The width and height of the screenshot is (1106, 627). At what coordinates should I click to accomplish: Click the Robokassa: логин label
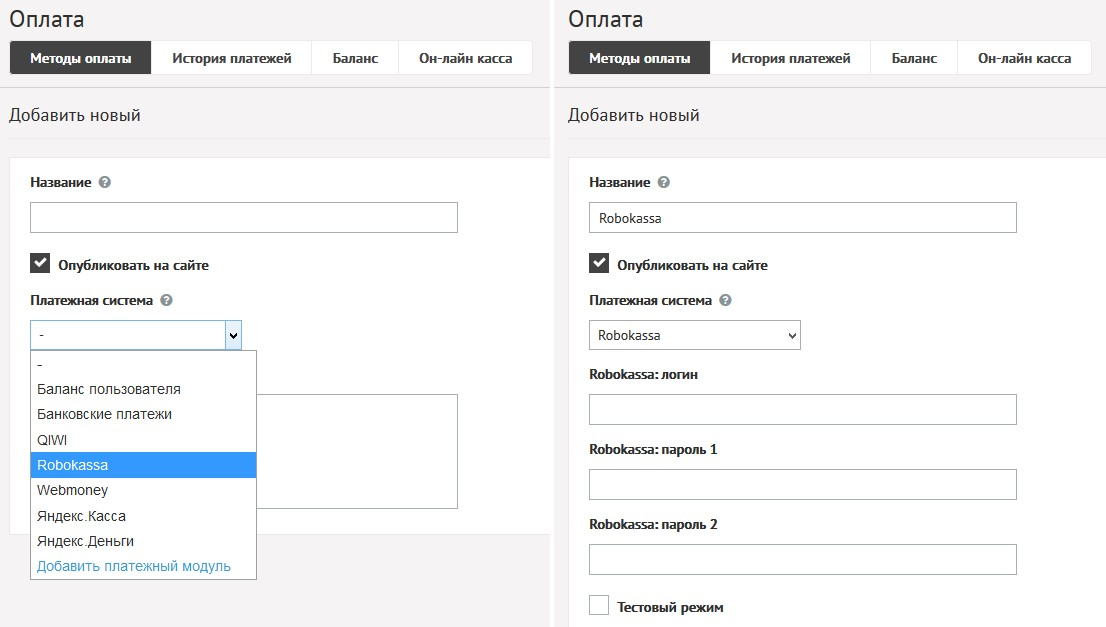click(x=643, y=375)
